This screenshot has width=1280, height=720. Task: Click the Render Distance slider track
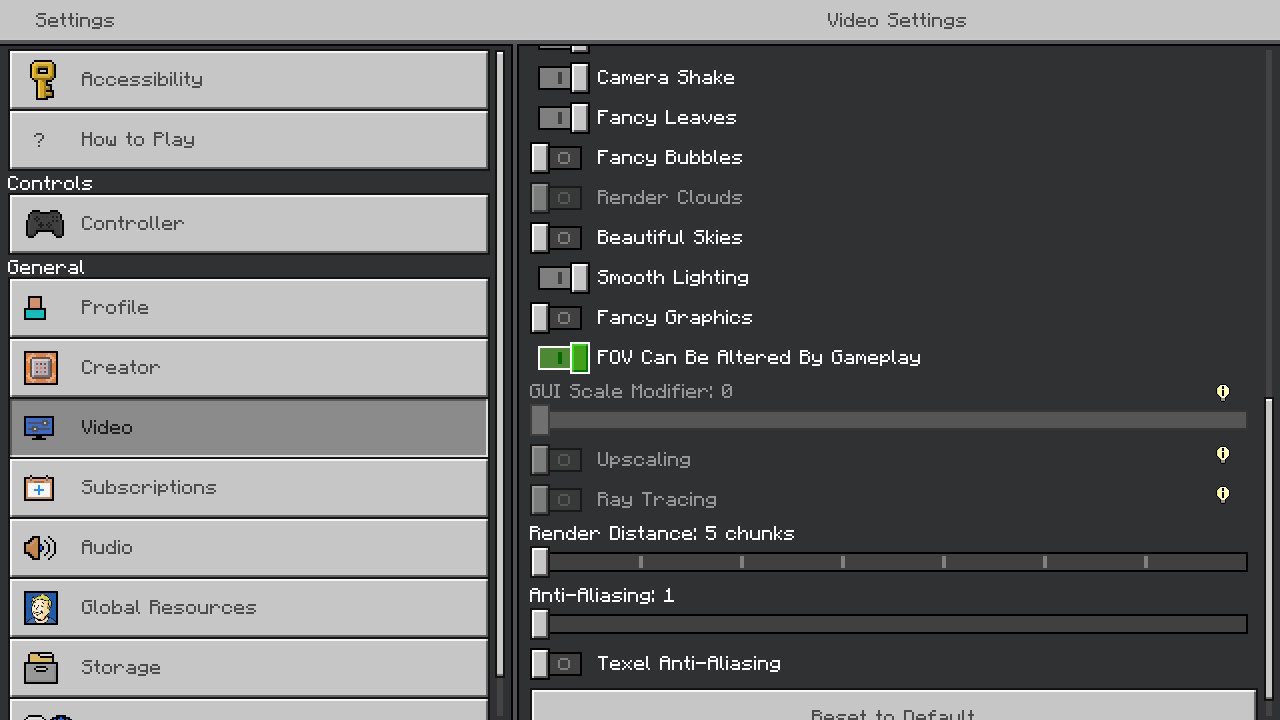coord(890,562)
